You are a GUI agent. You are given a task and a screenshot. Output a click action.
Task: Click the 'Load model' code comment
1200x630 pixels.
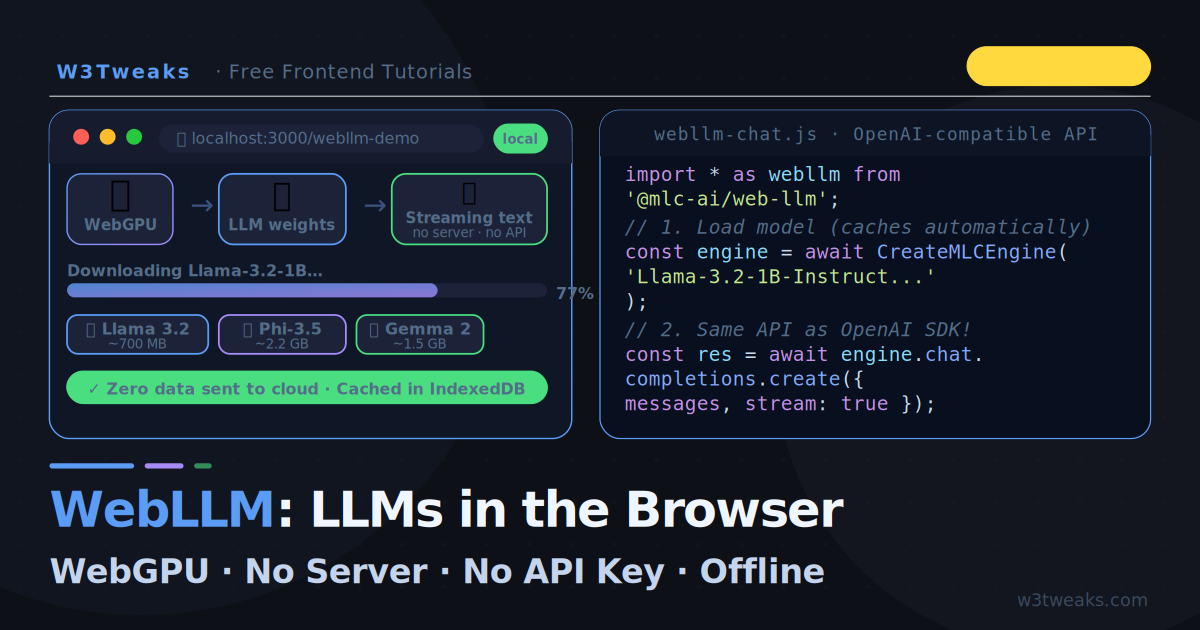point(858,227)
